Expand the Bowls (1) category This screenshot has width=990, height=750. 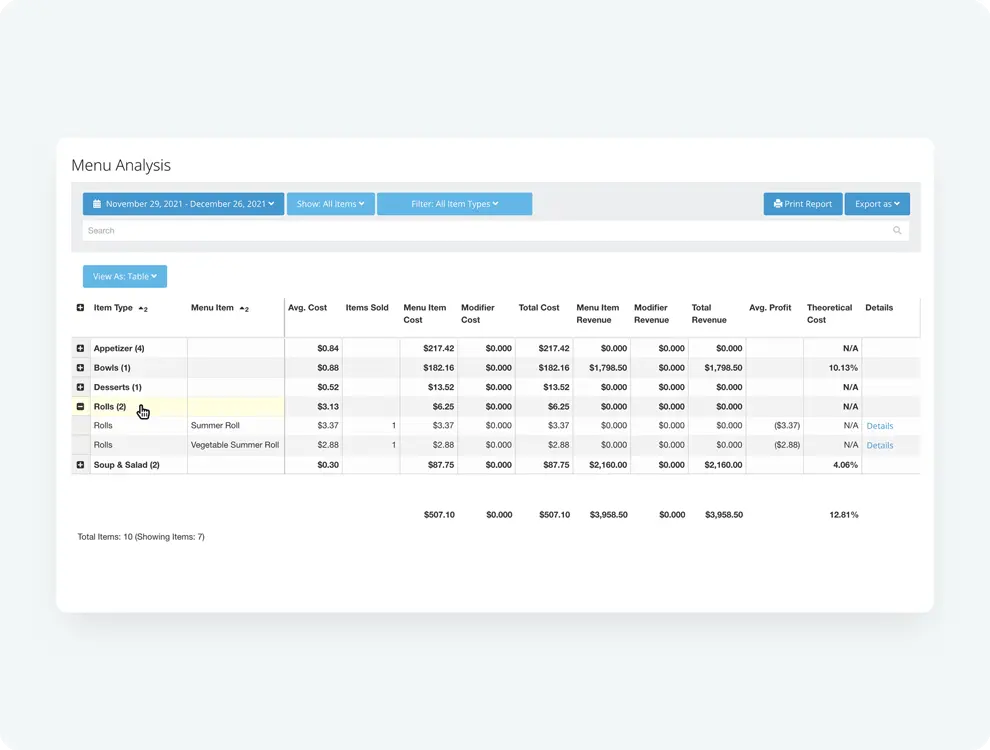tap(81, 368)
